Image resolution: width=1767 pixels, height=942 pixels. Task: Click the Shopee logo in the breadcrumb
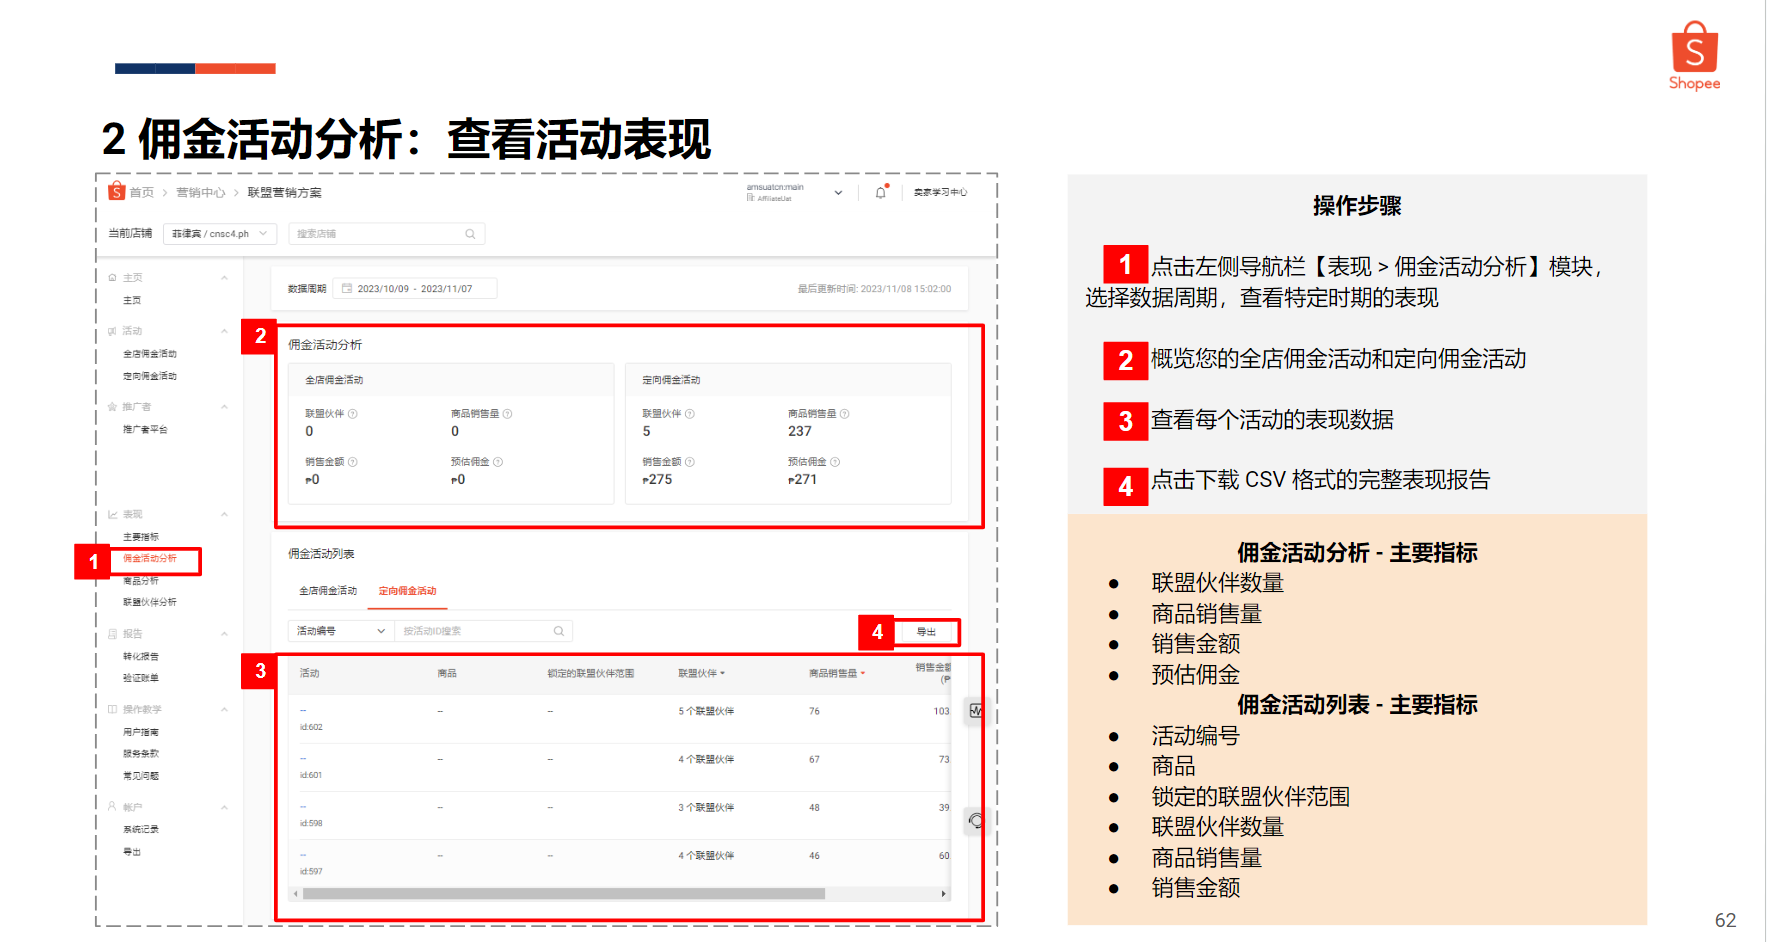click(x=117, y=191)
